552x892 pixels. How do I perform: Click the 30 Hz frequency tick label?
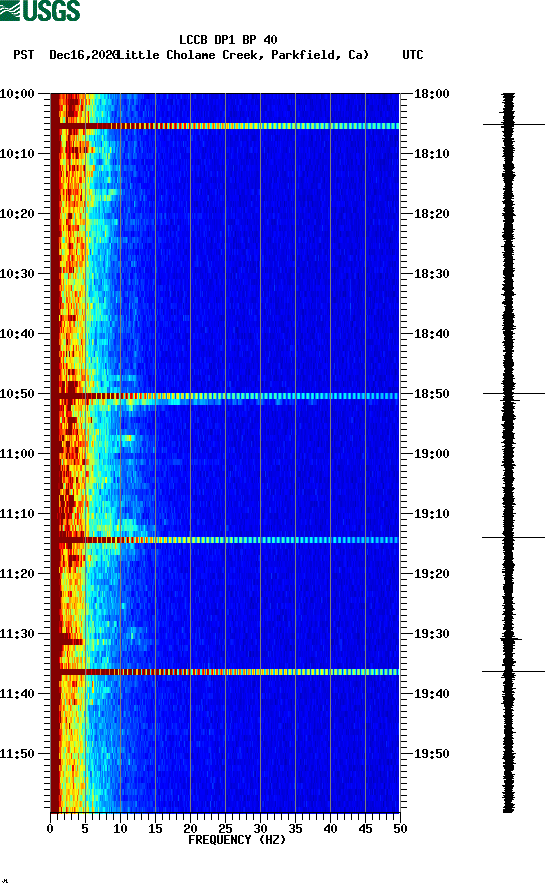(x=260, y=829)
